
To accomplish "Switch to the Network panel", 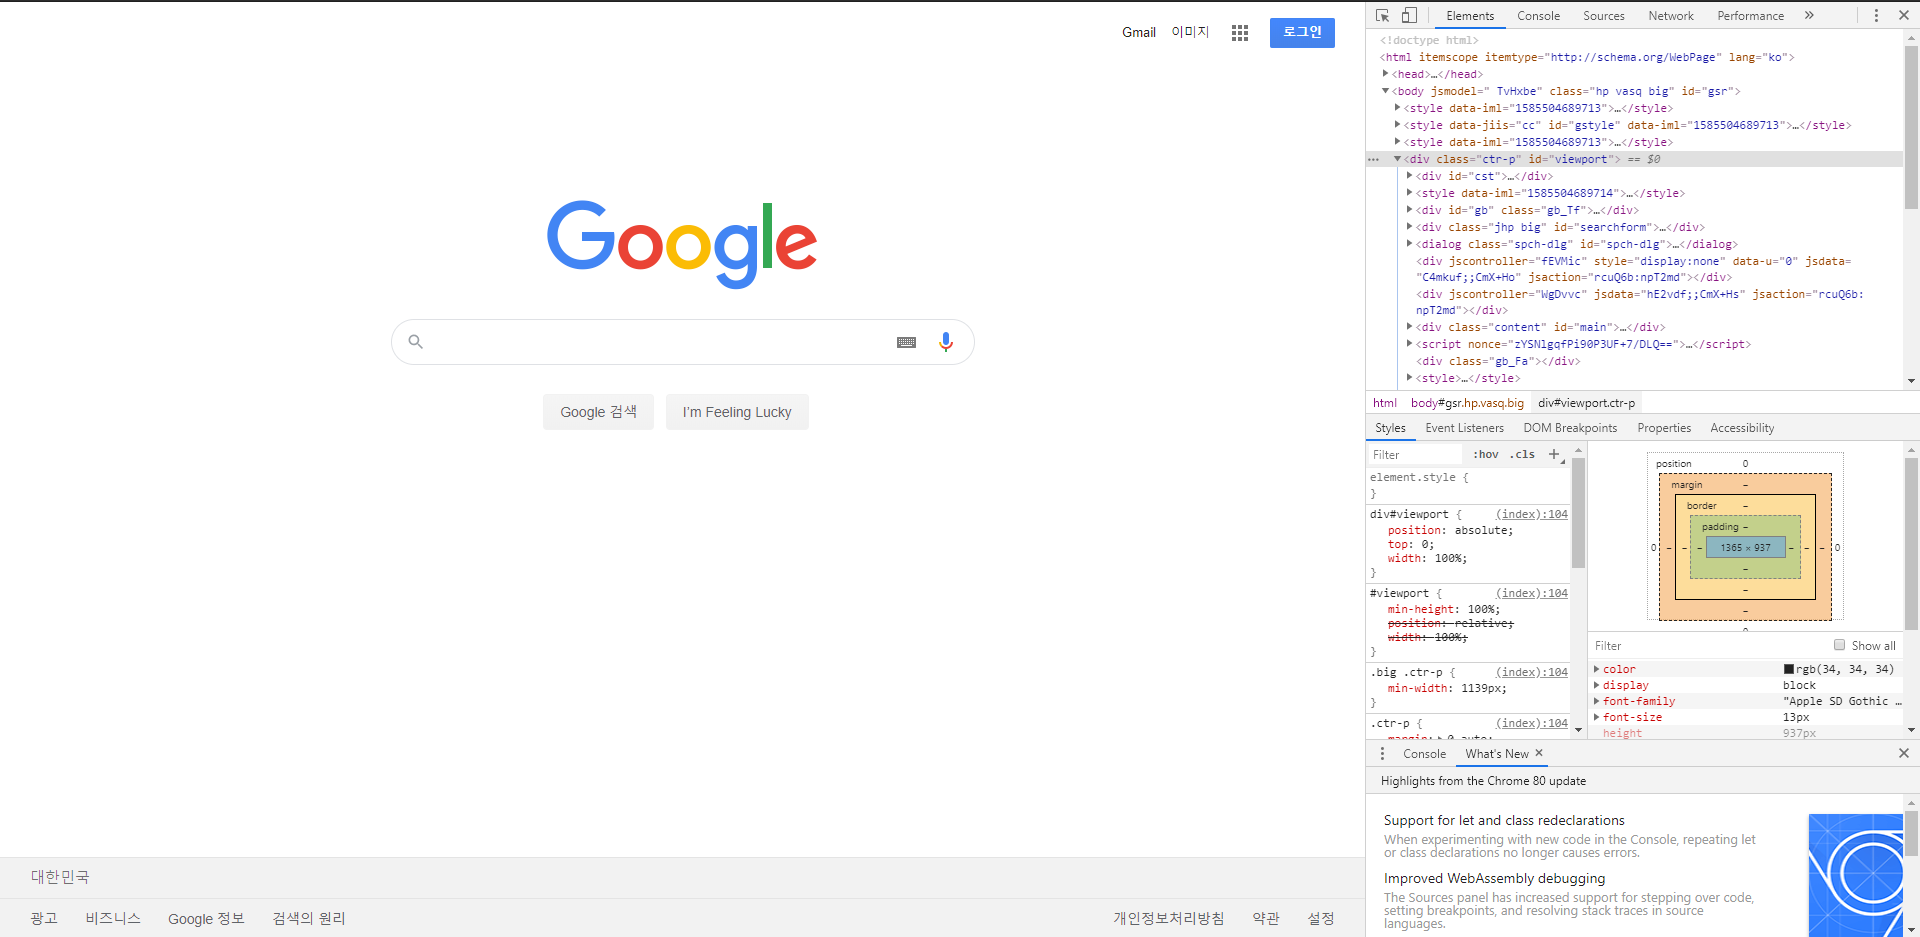I will click(1671, 15).
